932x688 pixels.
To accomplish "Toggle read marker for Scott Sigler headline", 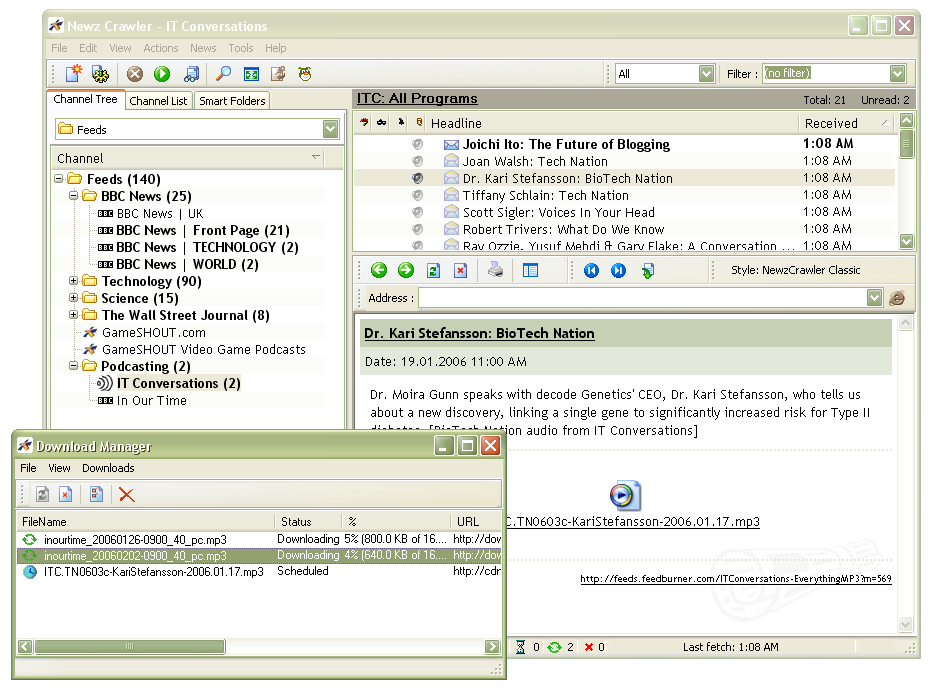I will pos(418,212).
